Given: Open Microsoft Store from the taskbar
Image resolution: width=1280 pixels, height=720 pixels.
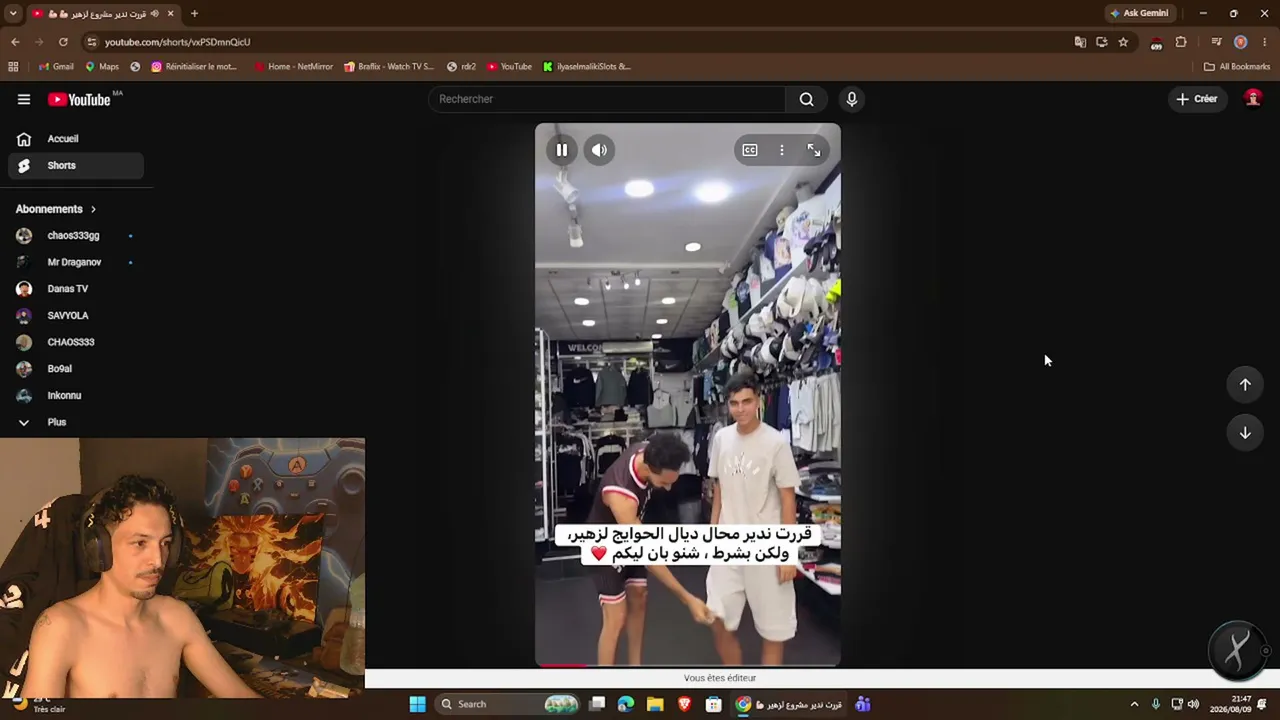Looking at the screenshot, I should coord(713,704).
